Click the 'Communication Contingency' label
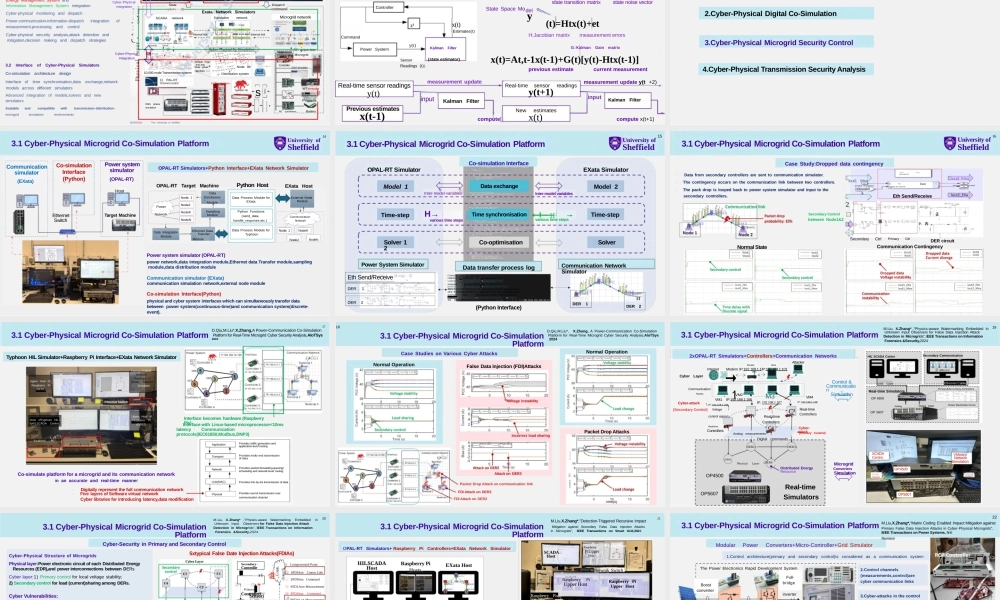1000x600 pixels. tap(909, 247)
